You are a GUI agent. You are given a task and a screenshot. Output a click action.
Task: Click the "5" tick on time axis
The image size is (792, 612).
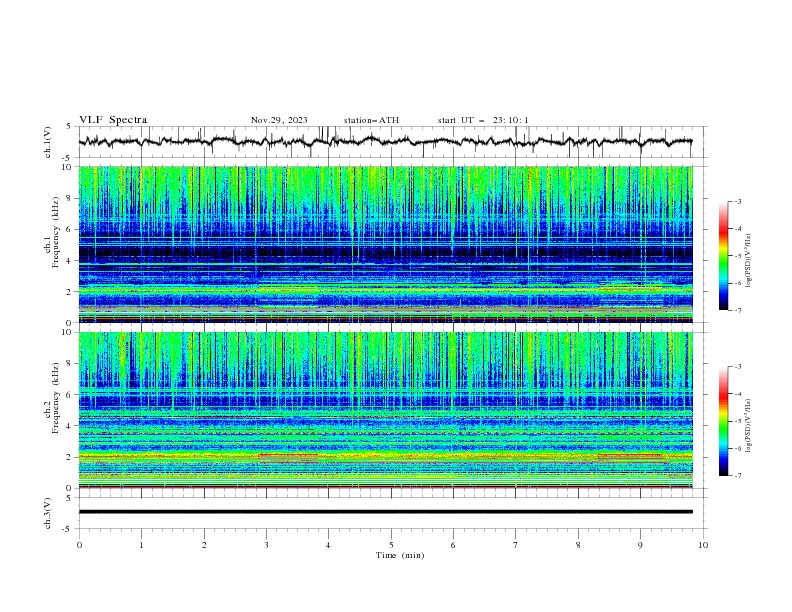click(x=391, y=545)
